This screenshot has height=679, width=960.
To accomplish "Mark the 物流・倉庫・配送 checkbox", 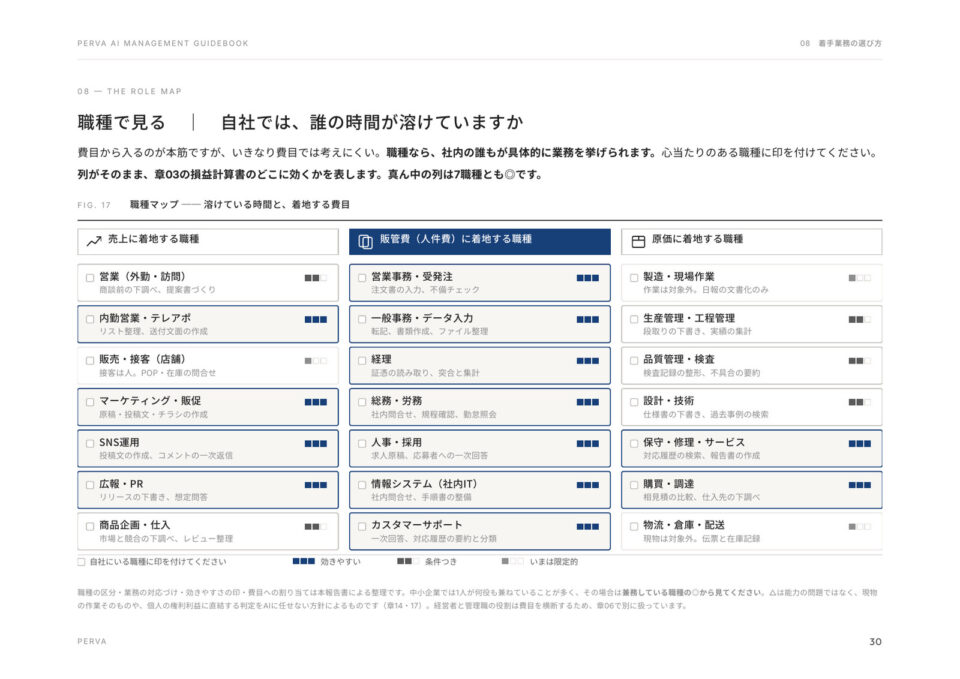I will [634, 526].
